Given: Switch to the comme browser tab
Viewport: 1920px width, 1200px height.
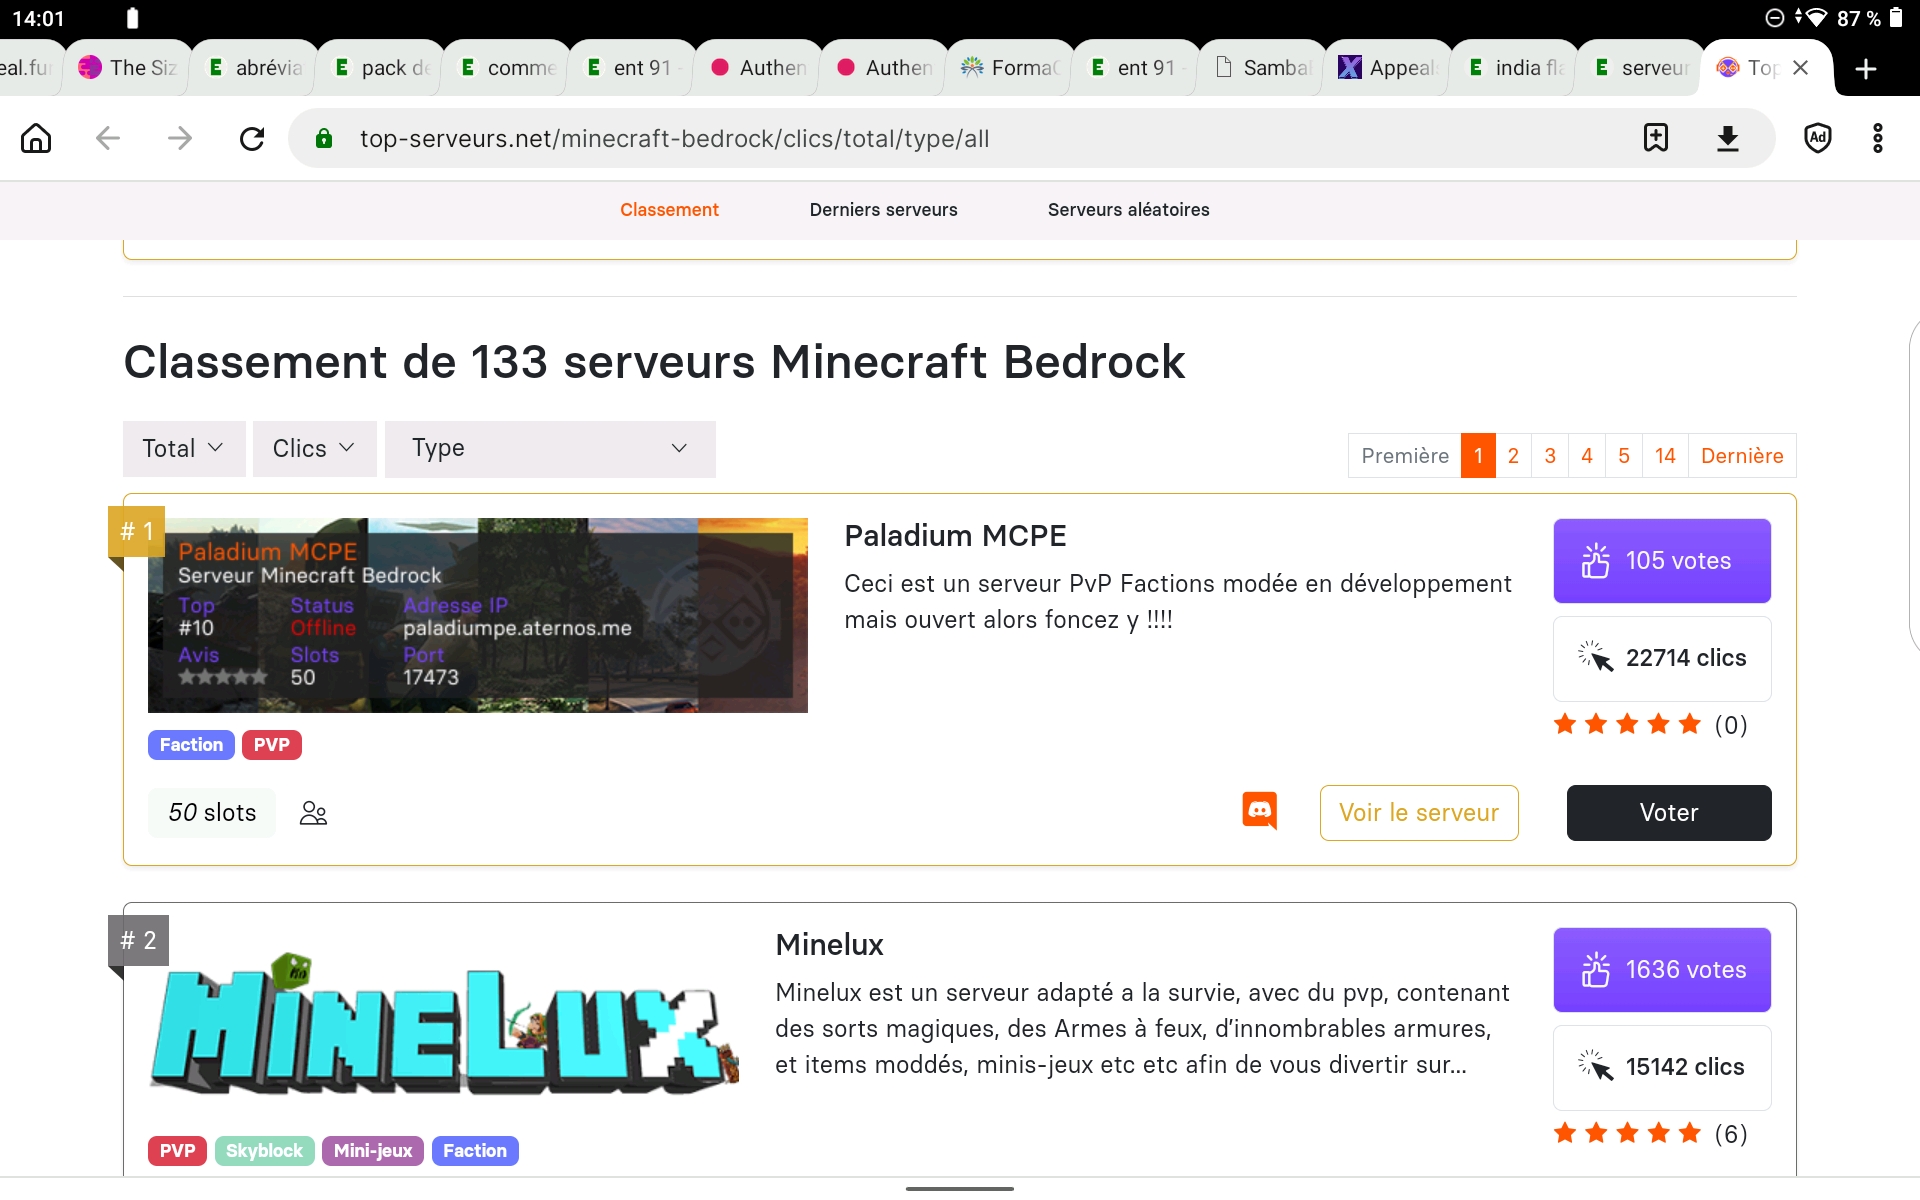Looking at the screenshot, I should 505,68.
